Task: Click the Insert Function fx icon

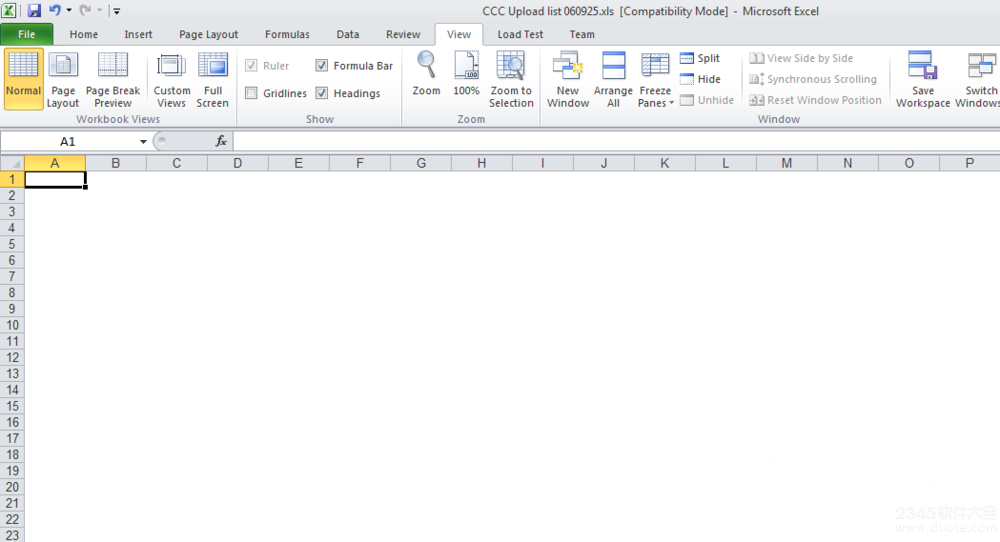Action: [x=221, y=141]
